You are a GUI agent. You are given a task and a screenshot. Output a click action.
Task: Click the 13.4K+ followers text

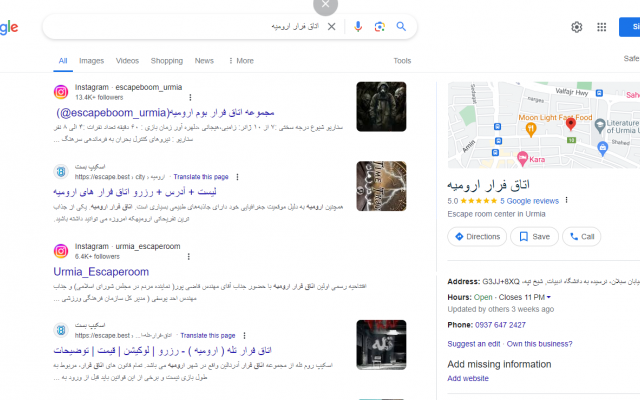(x=99, y=98)
